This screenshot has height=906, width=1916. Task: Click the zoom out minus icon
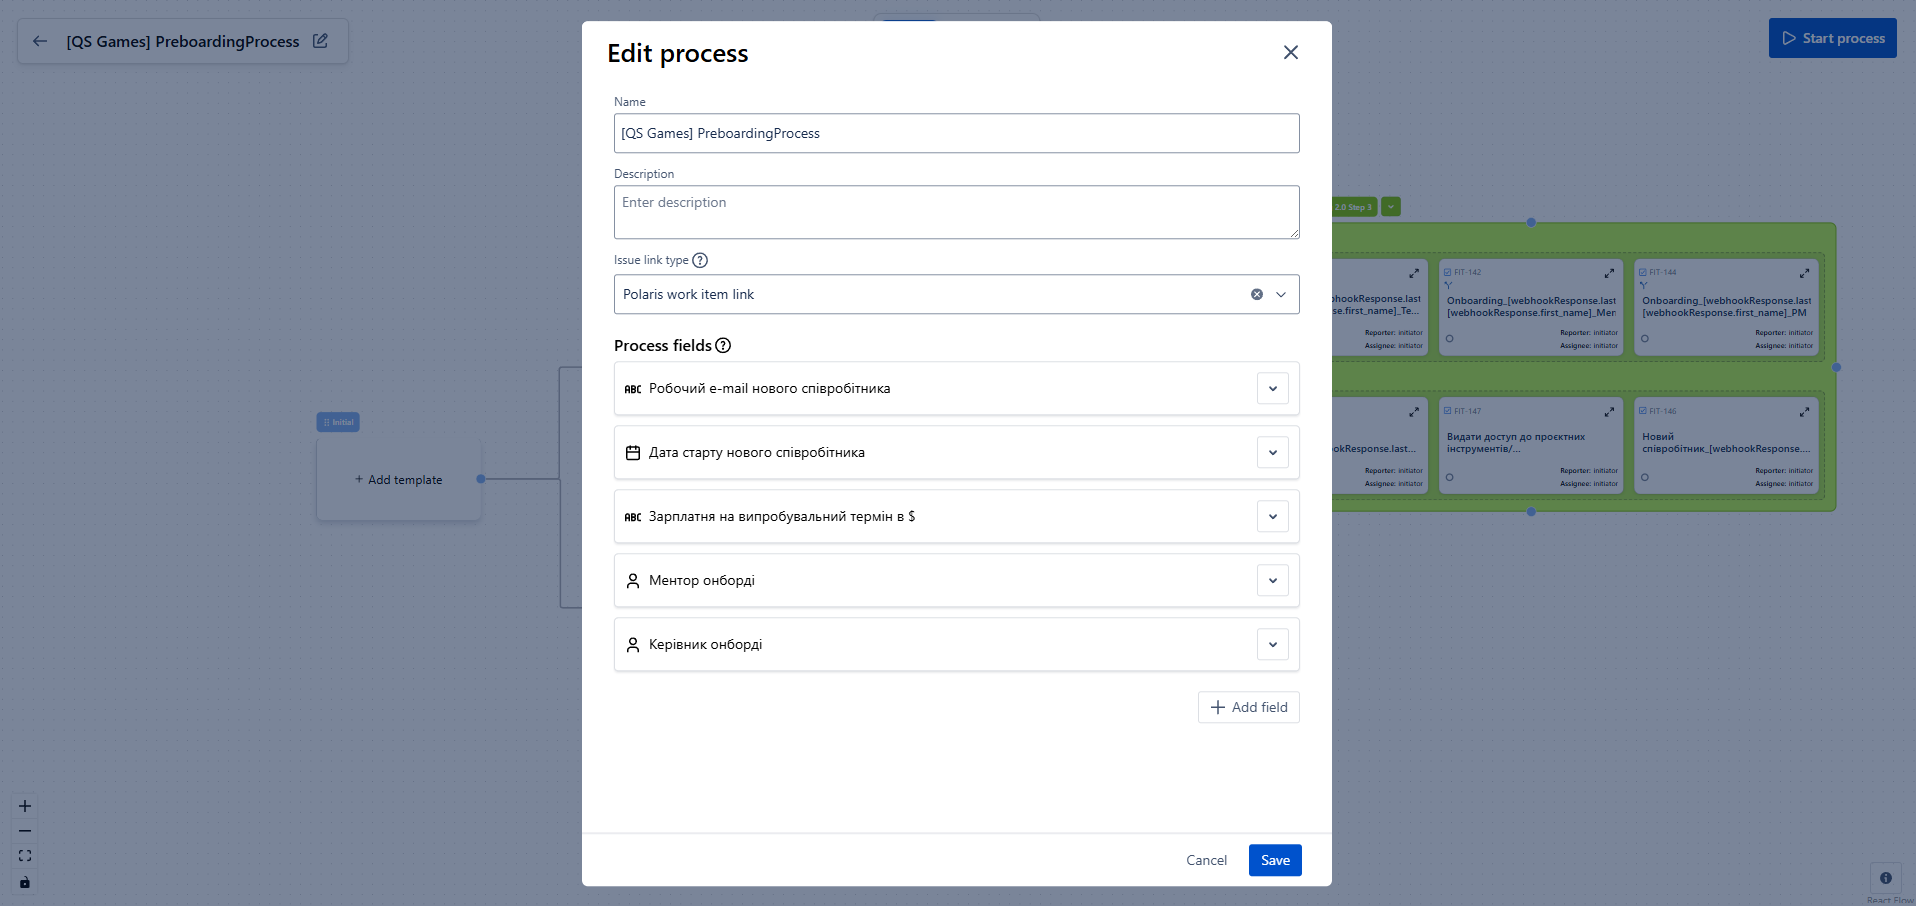coord(25,831)
